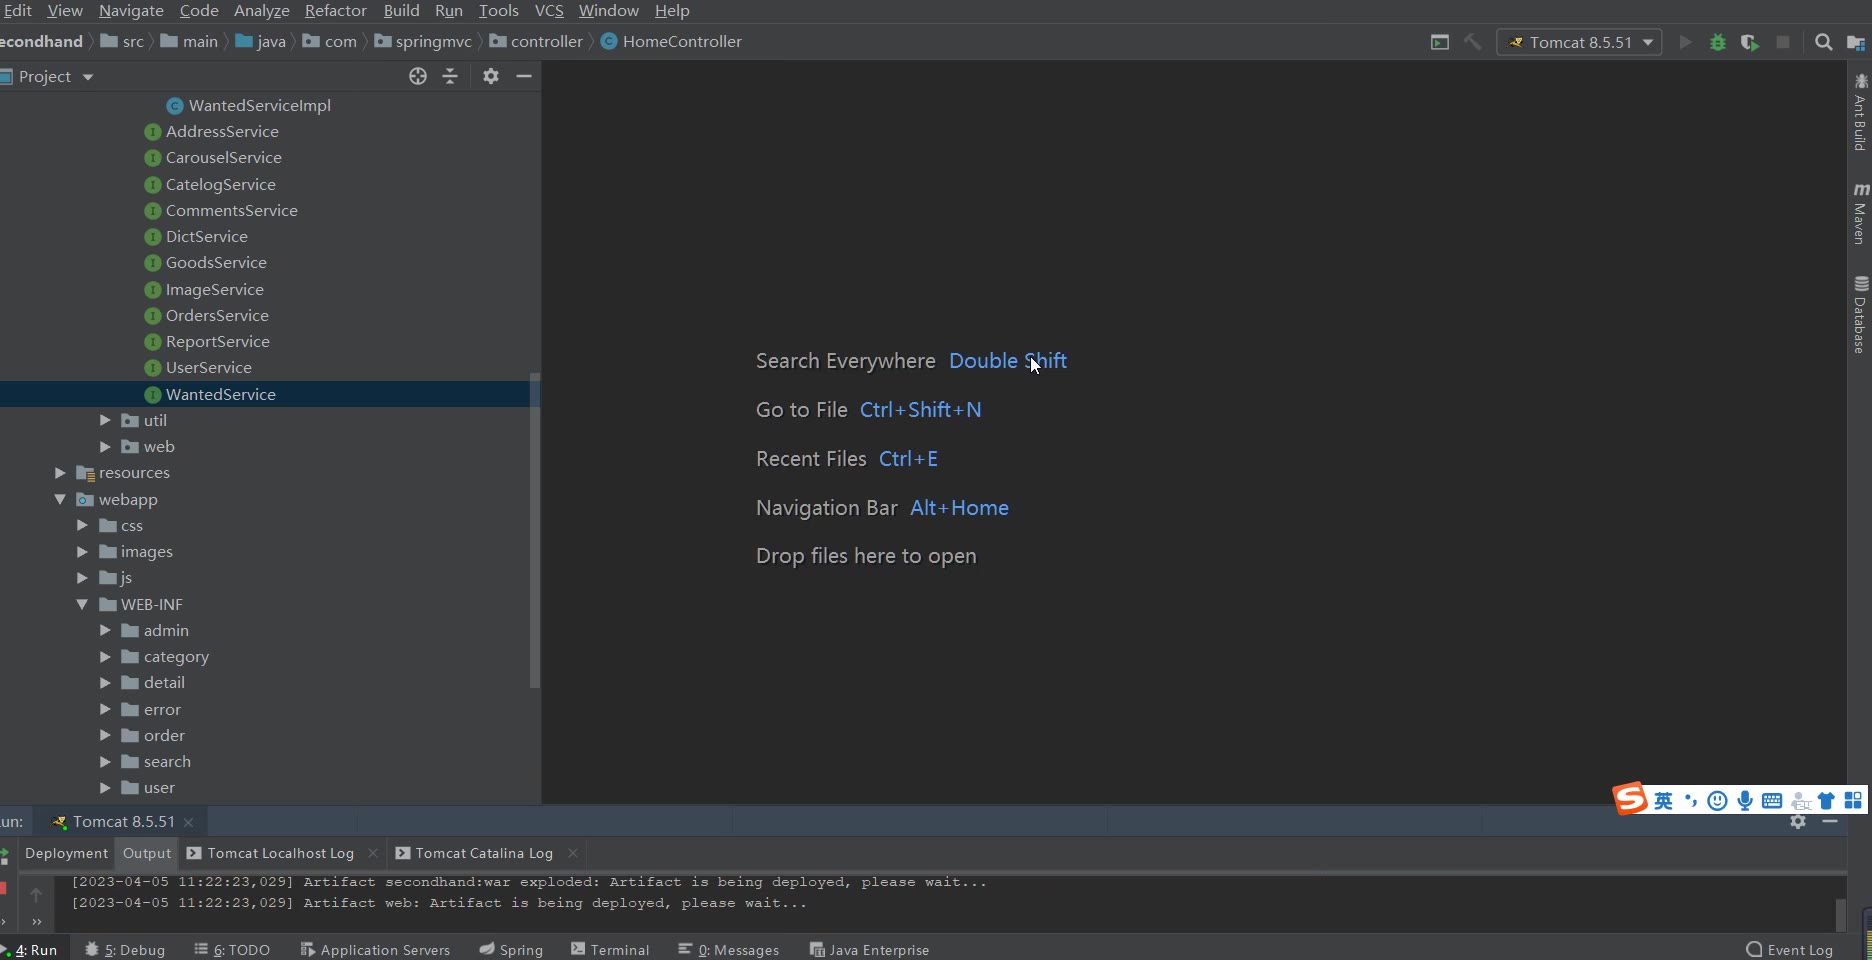This screenshot has width=1872, height=960.
Task: Open Project panel settings gear
Action: (490, 76)
